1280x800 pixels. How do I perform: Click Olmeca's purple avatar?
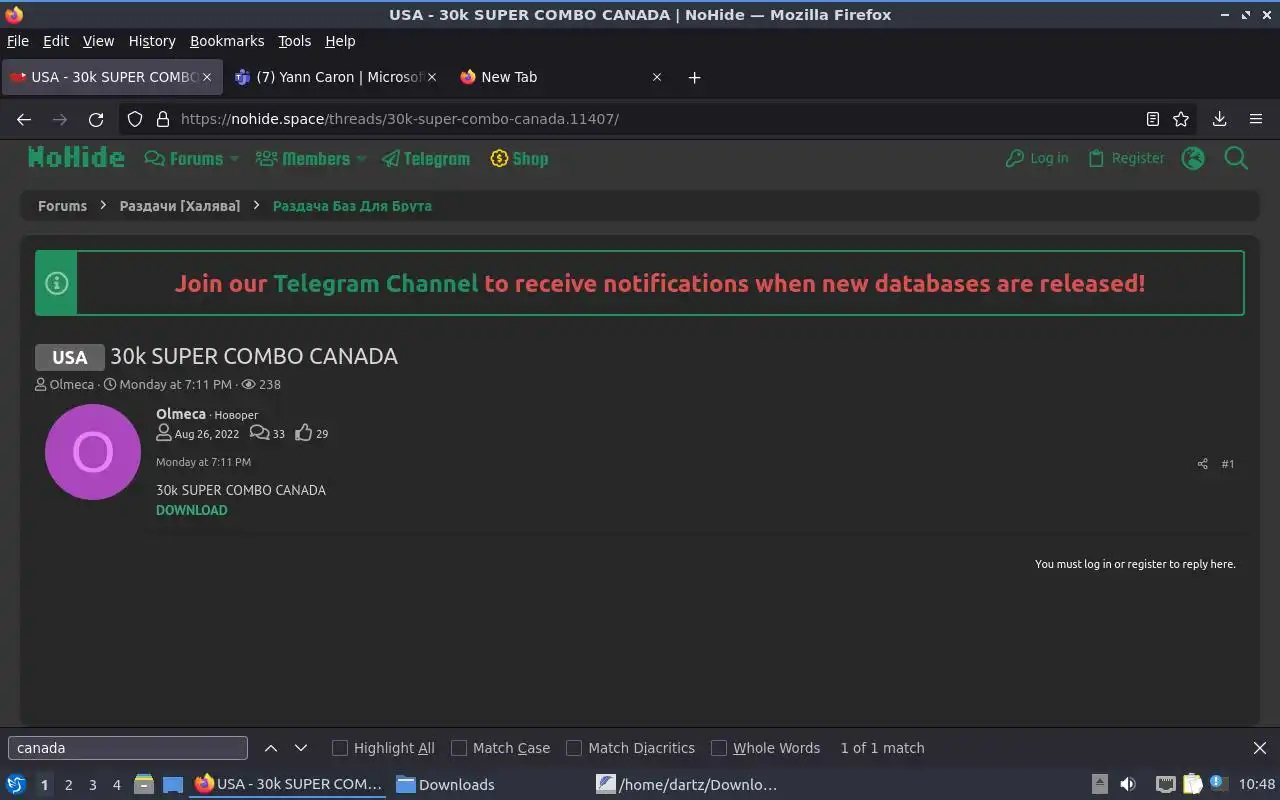(93, 452)
